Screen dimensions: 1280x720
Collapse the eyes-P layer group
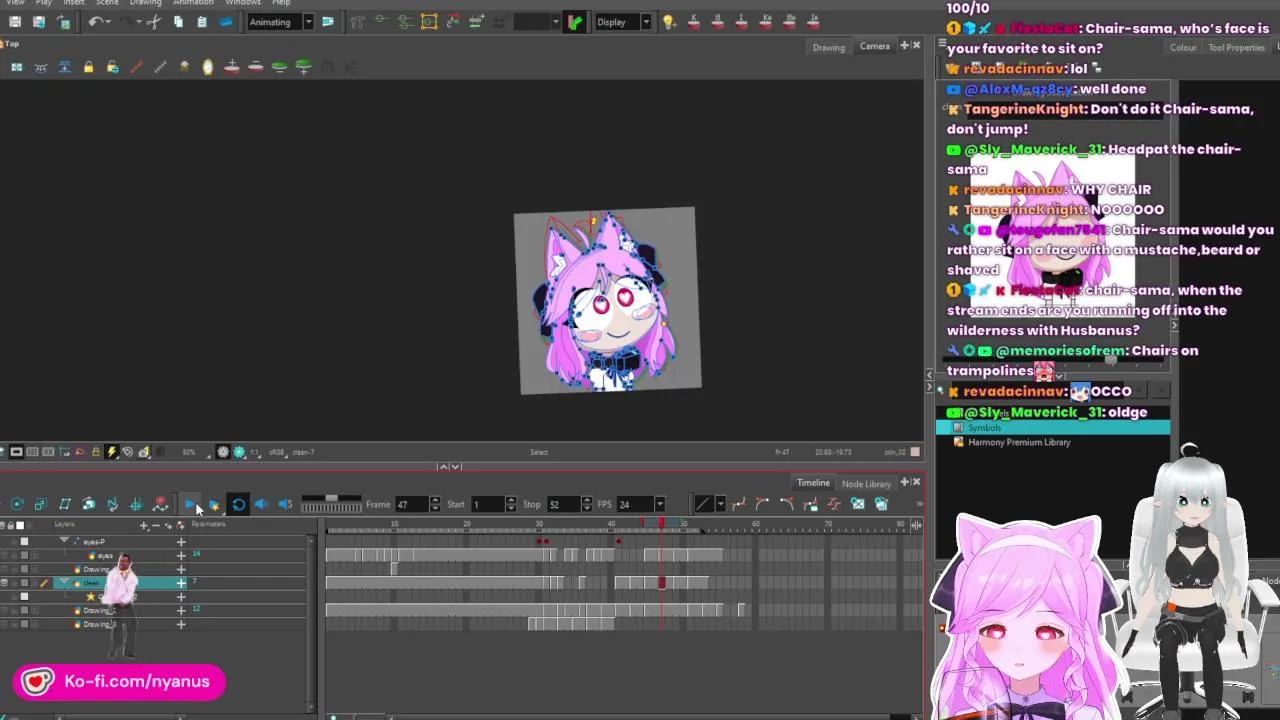click(65, 541)
